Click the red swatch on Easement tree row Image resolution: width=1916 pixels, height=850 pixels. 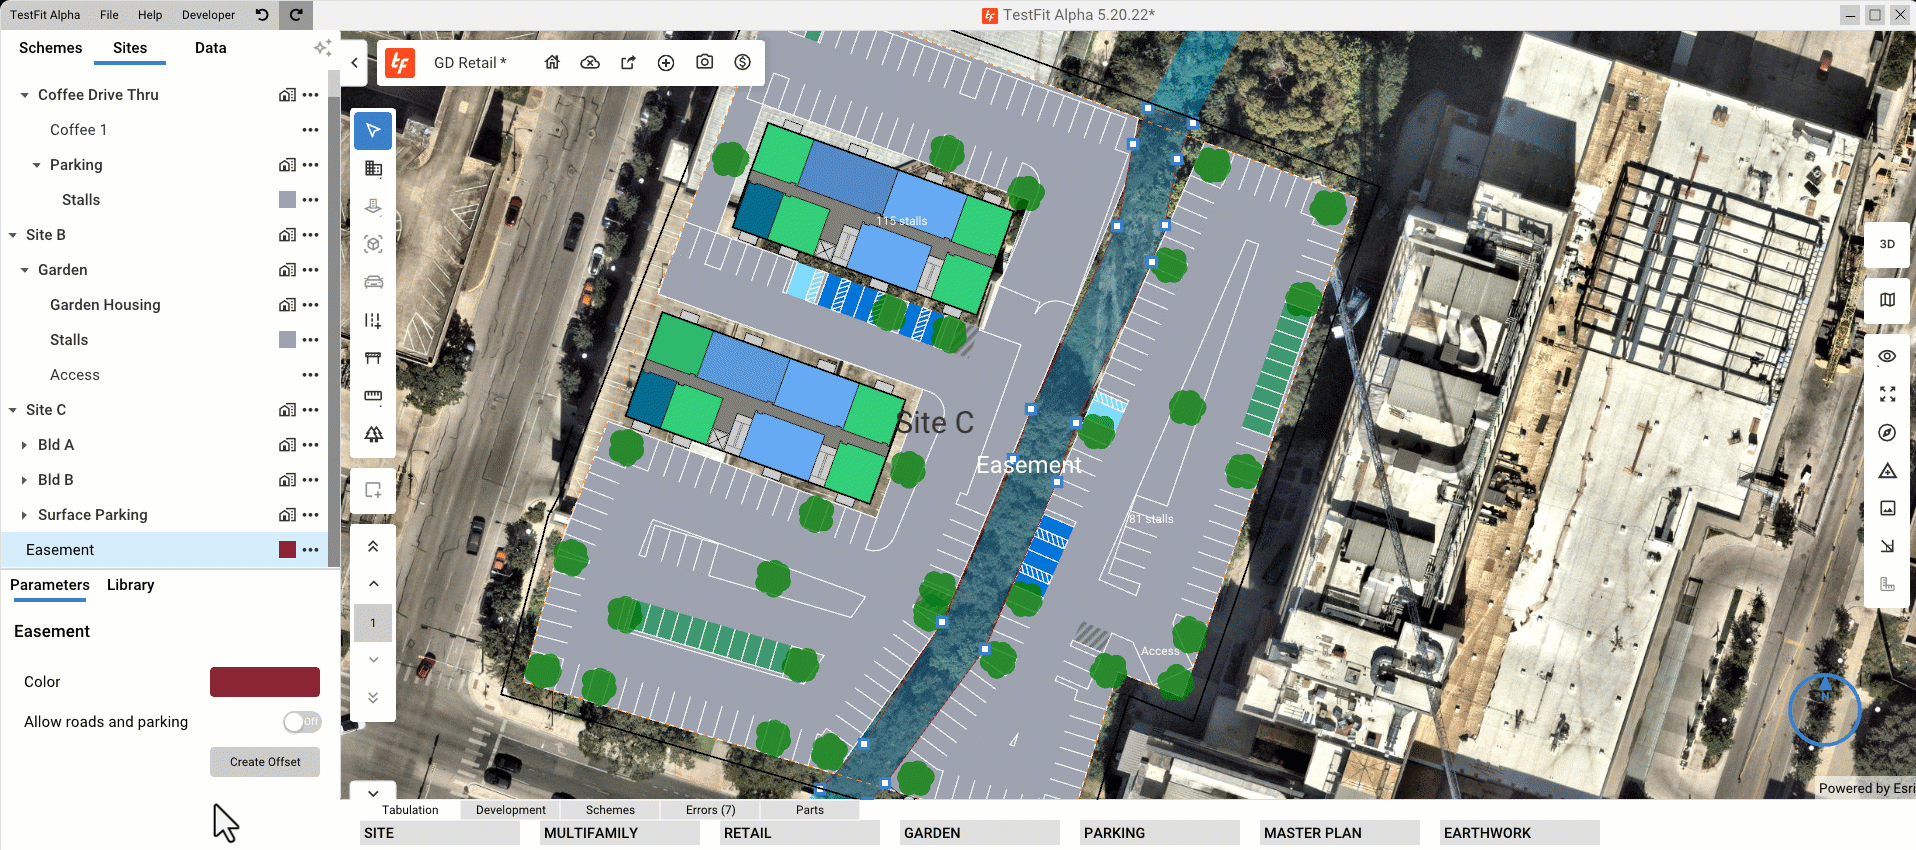pyautogui.click(x=287, y=550)
